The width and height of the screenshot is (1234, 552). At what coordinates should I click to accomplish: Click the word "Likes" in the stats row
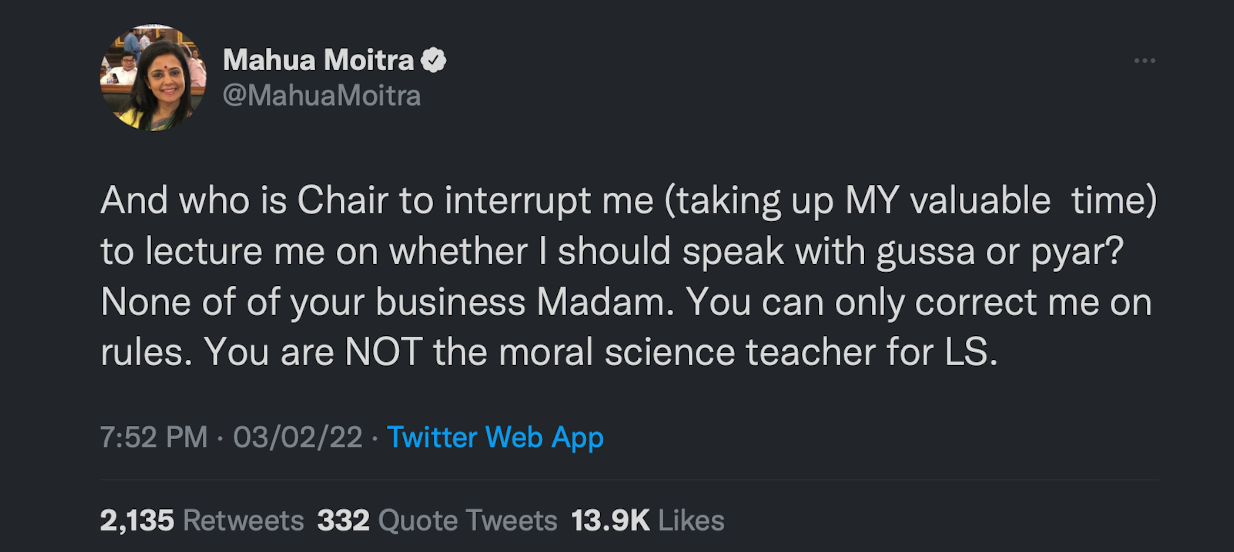[x=691, y=520]
